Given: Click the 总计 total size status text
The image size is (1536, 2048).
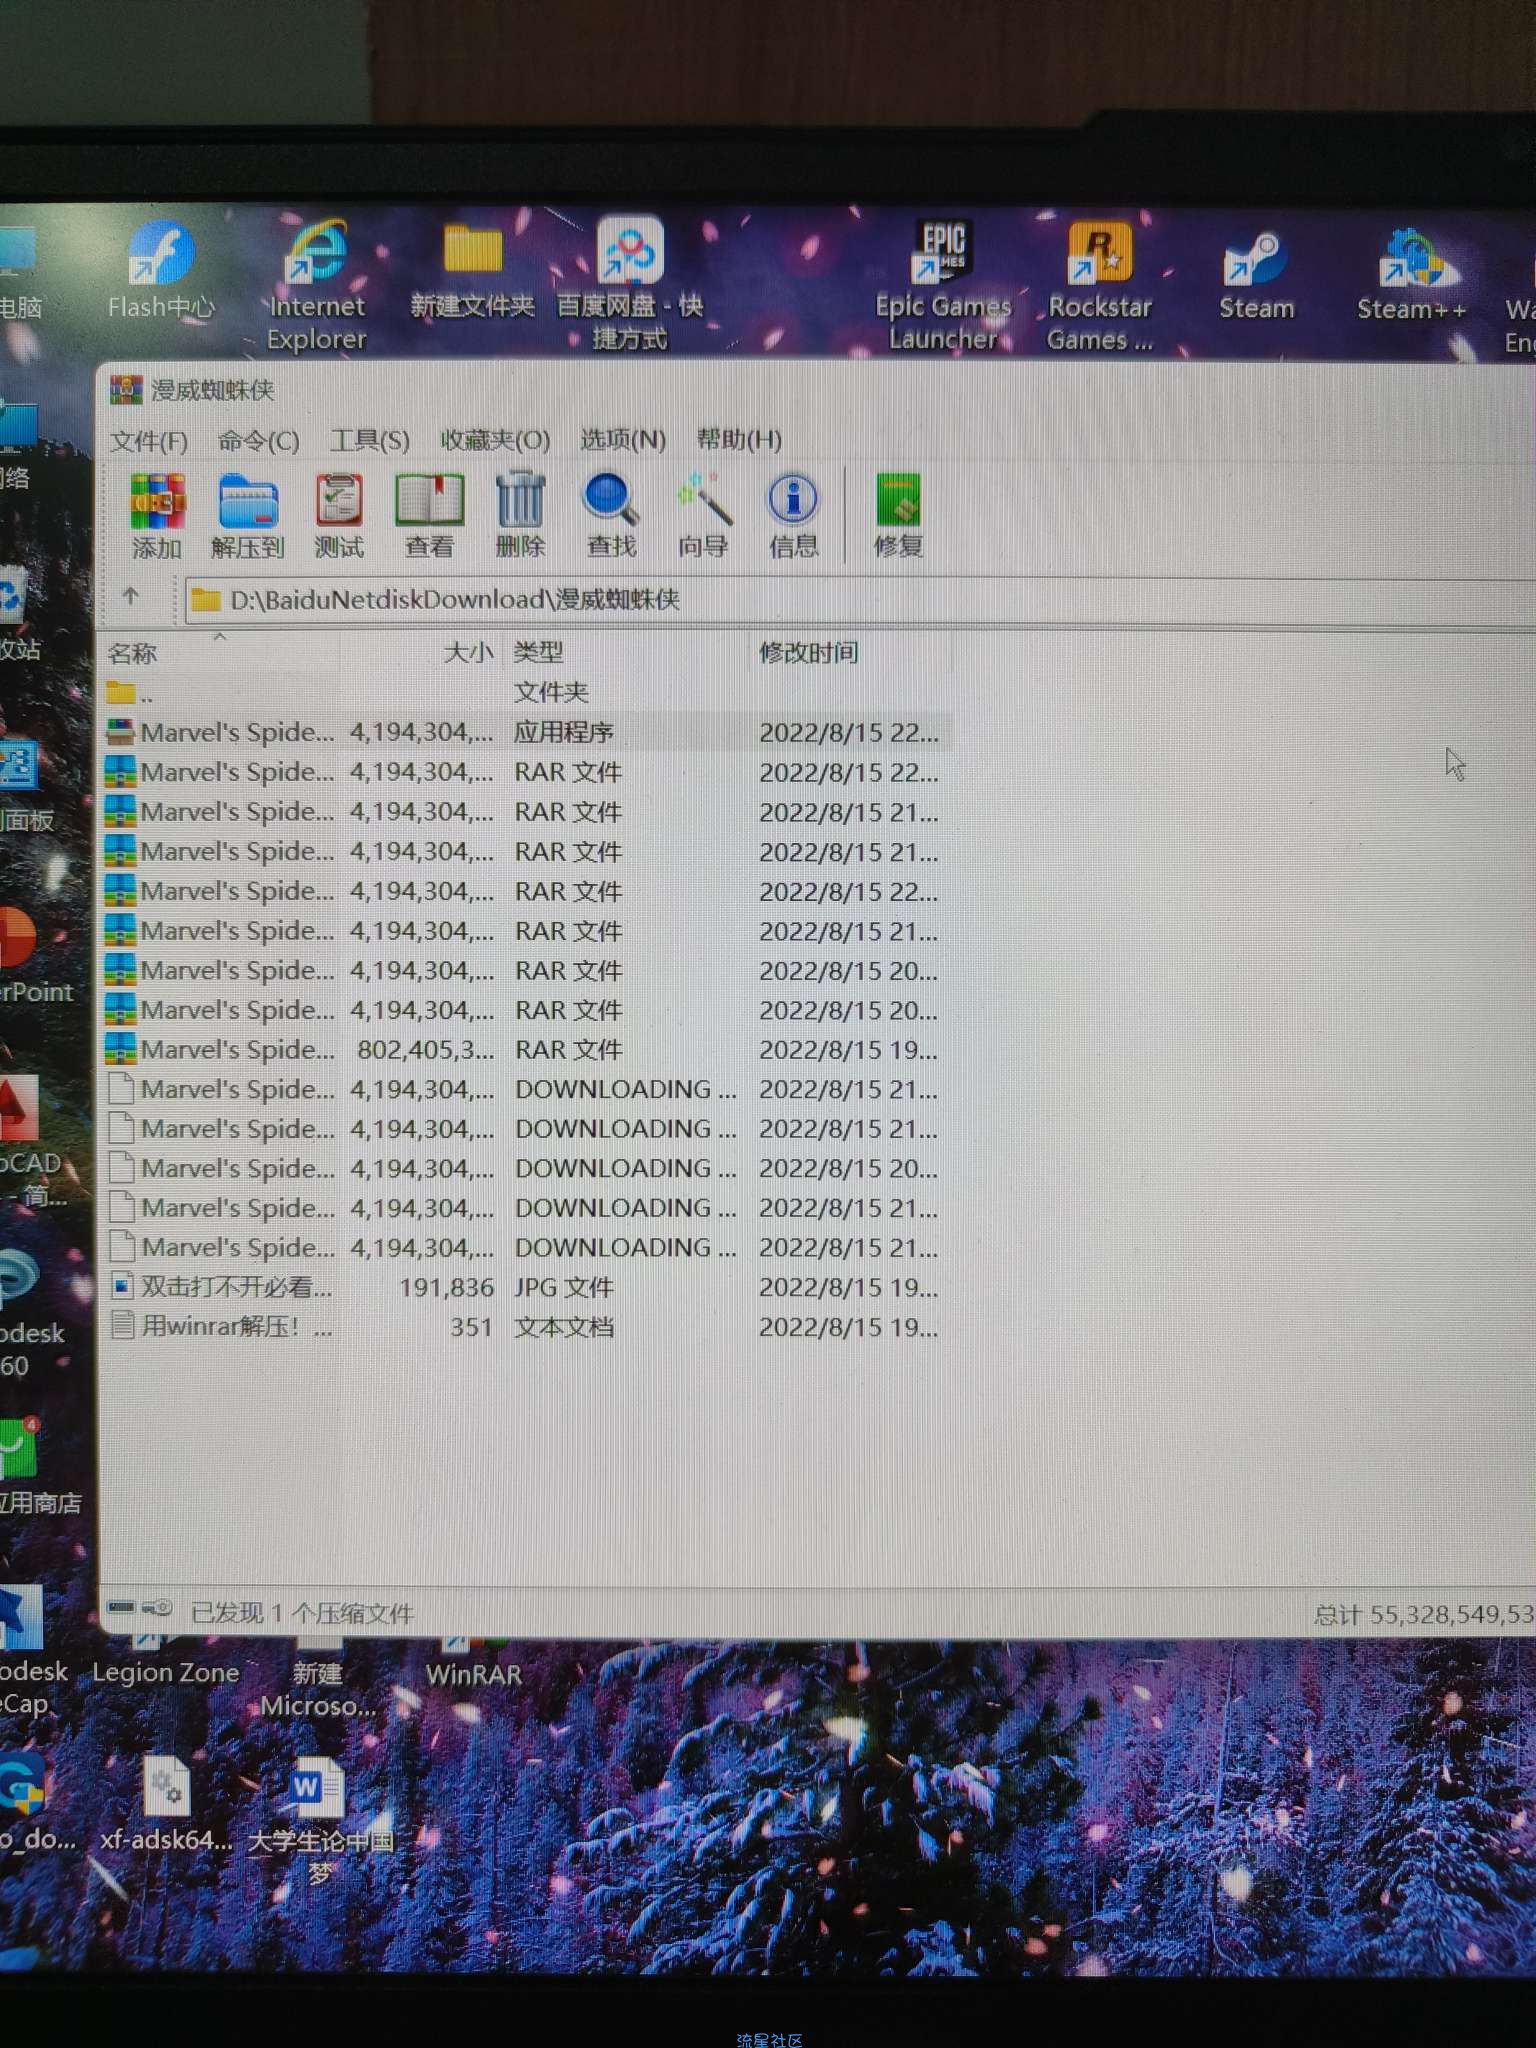Looking at the screenshot, I should [x=1423, y=1614].
